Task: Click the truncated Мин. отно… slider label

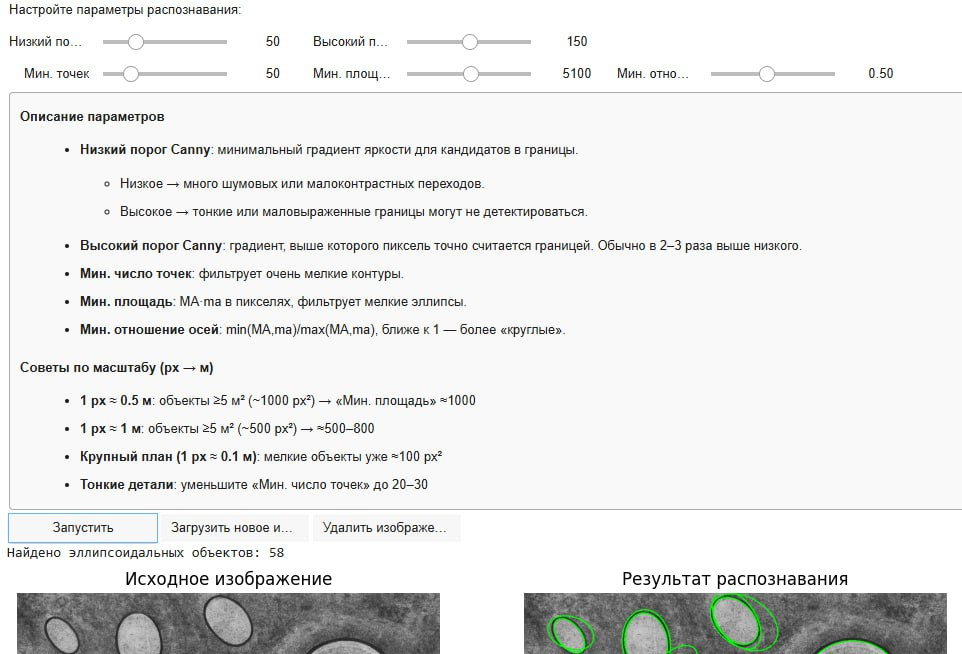Action: point(654,73)
